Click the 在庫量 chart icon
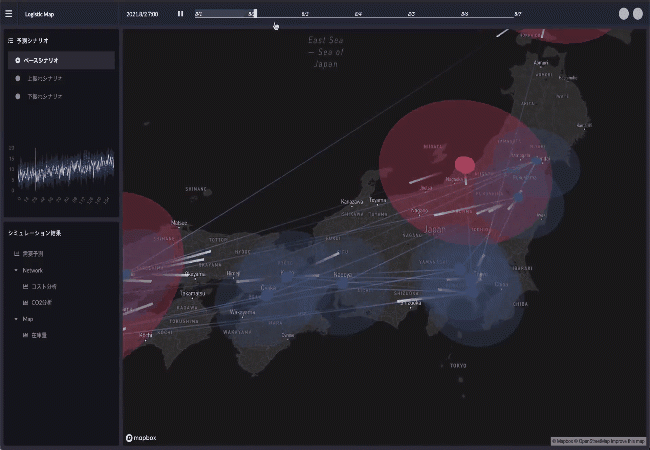 (25, 335)
